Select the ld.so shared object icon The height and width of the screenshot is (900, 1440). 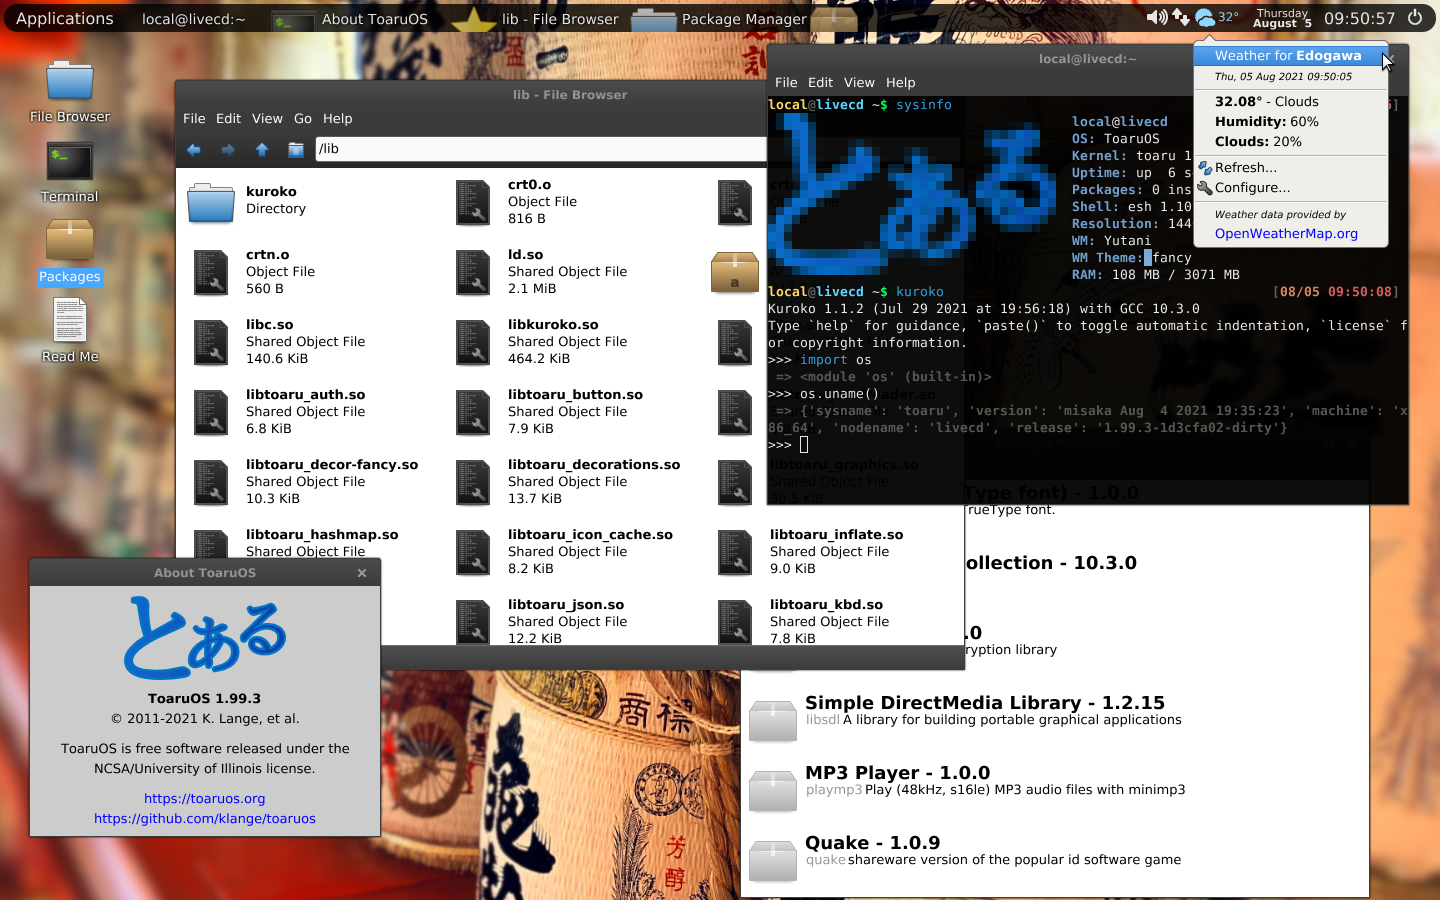(473, 272)
